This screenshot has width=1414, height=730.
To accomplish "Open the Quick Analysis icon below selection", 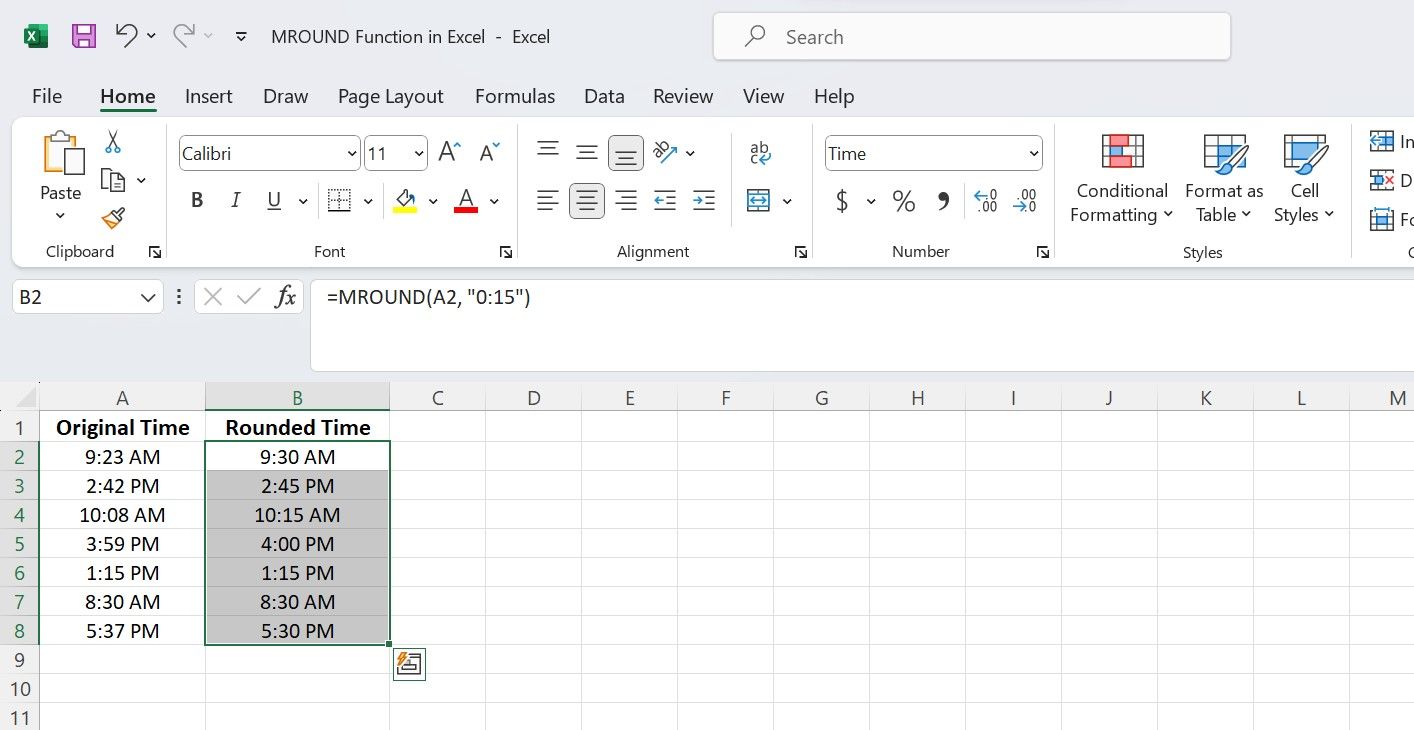I will click(409, 664).
